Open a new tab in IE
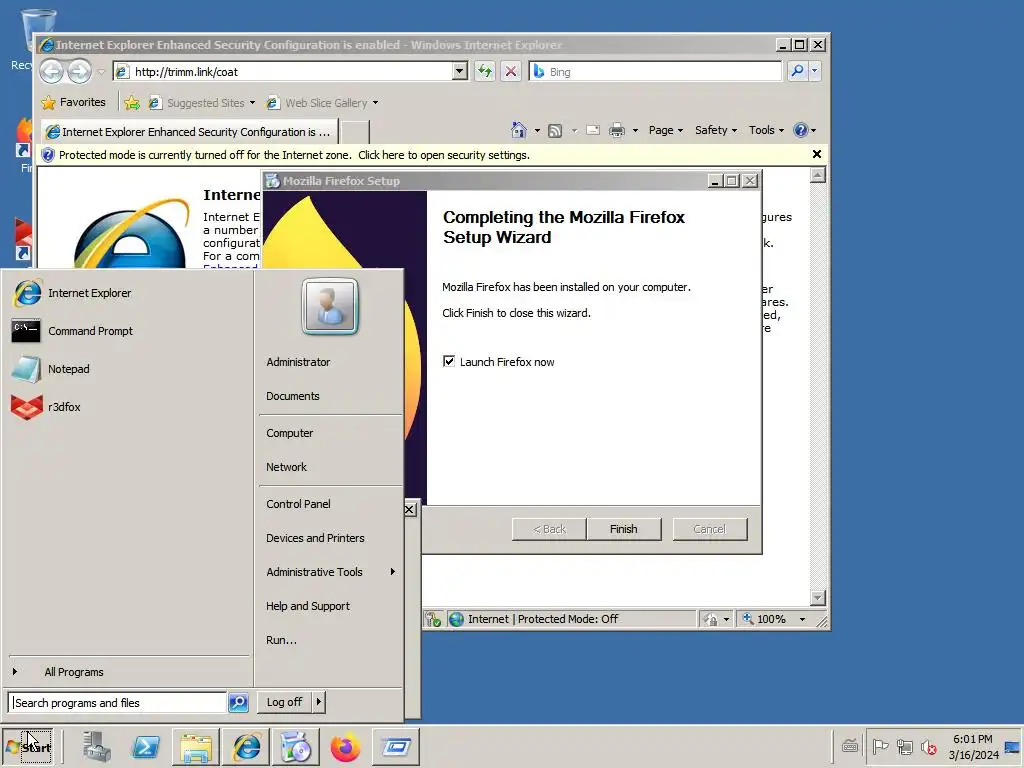Viewport: 1024px width, 768px height. point(355,132)
